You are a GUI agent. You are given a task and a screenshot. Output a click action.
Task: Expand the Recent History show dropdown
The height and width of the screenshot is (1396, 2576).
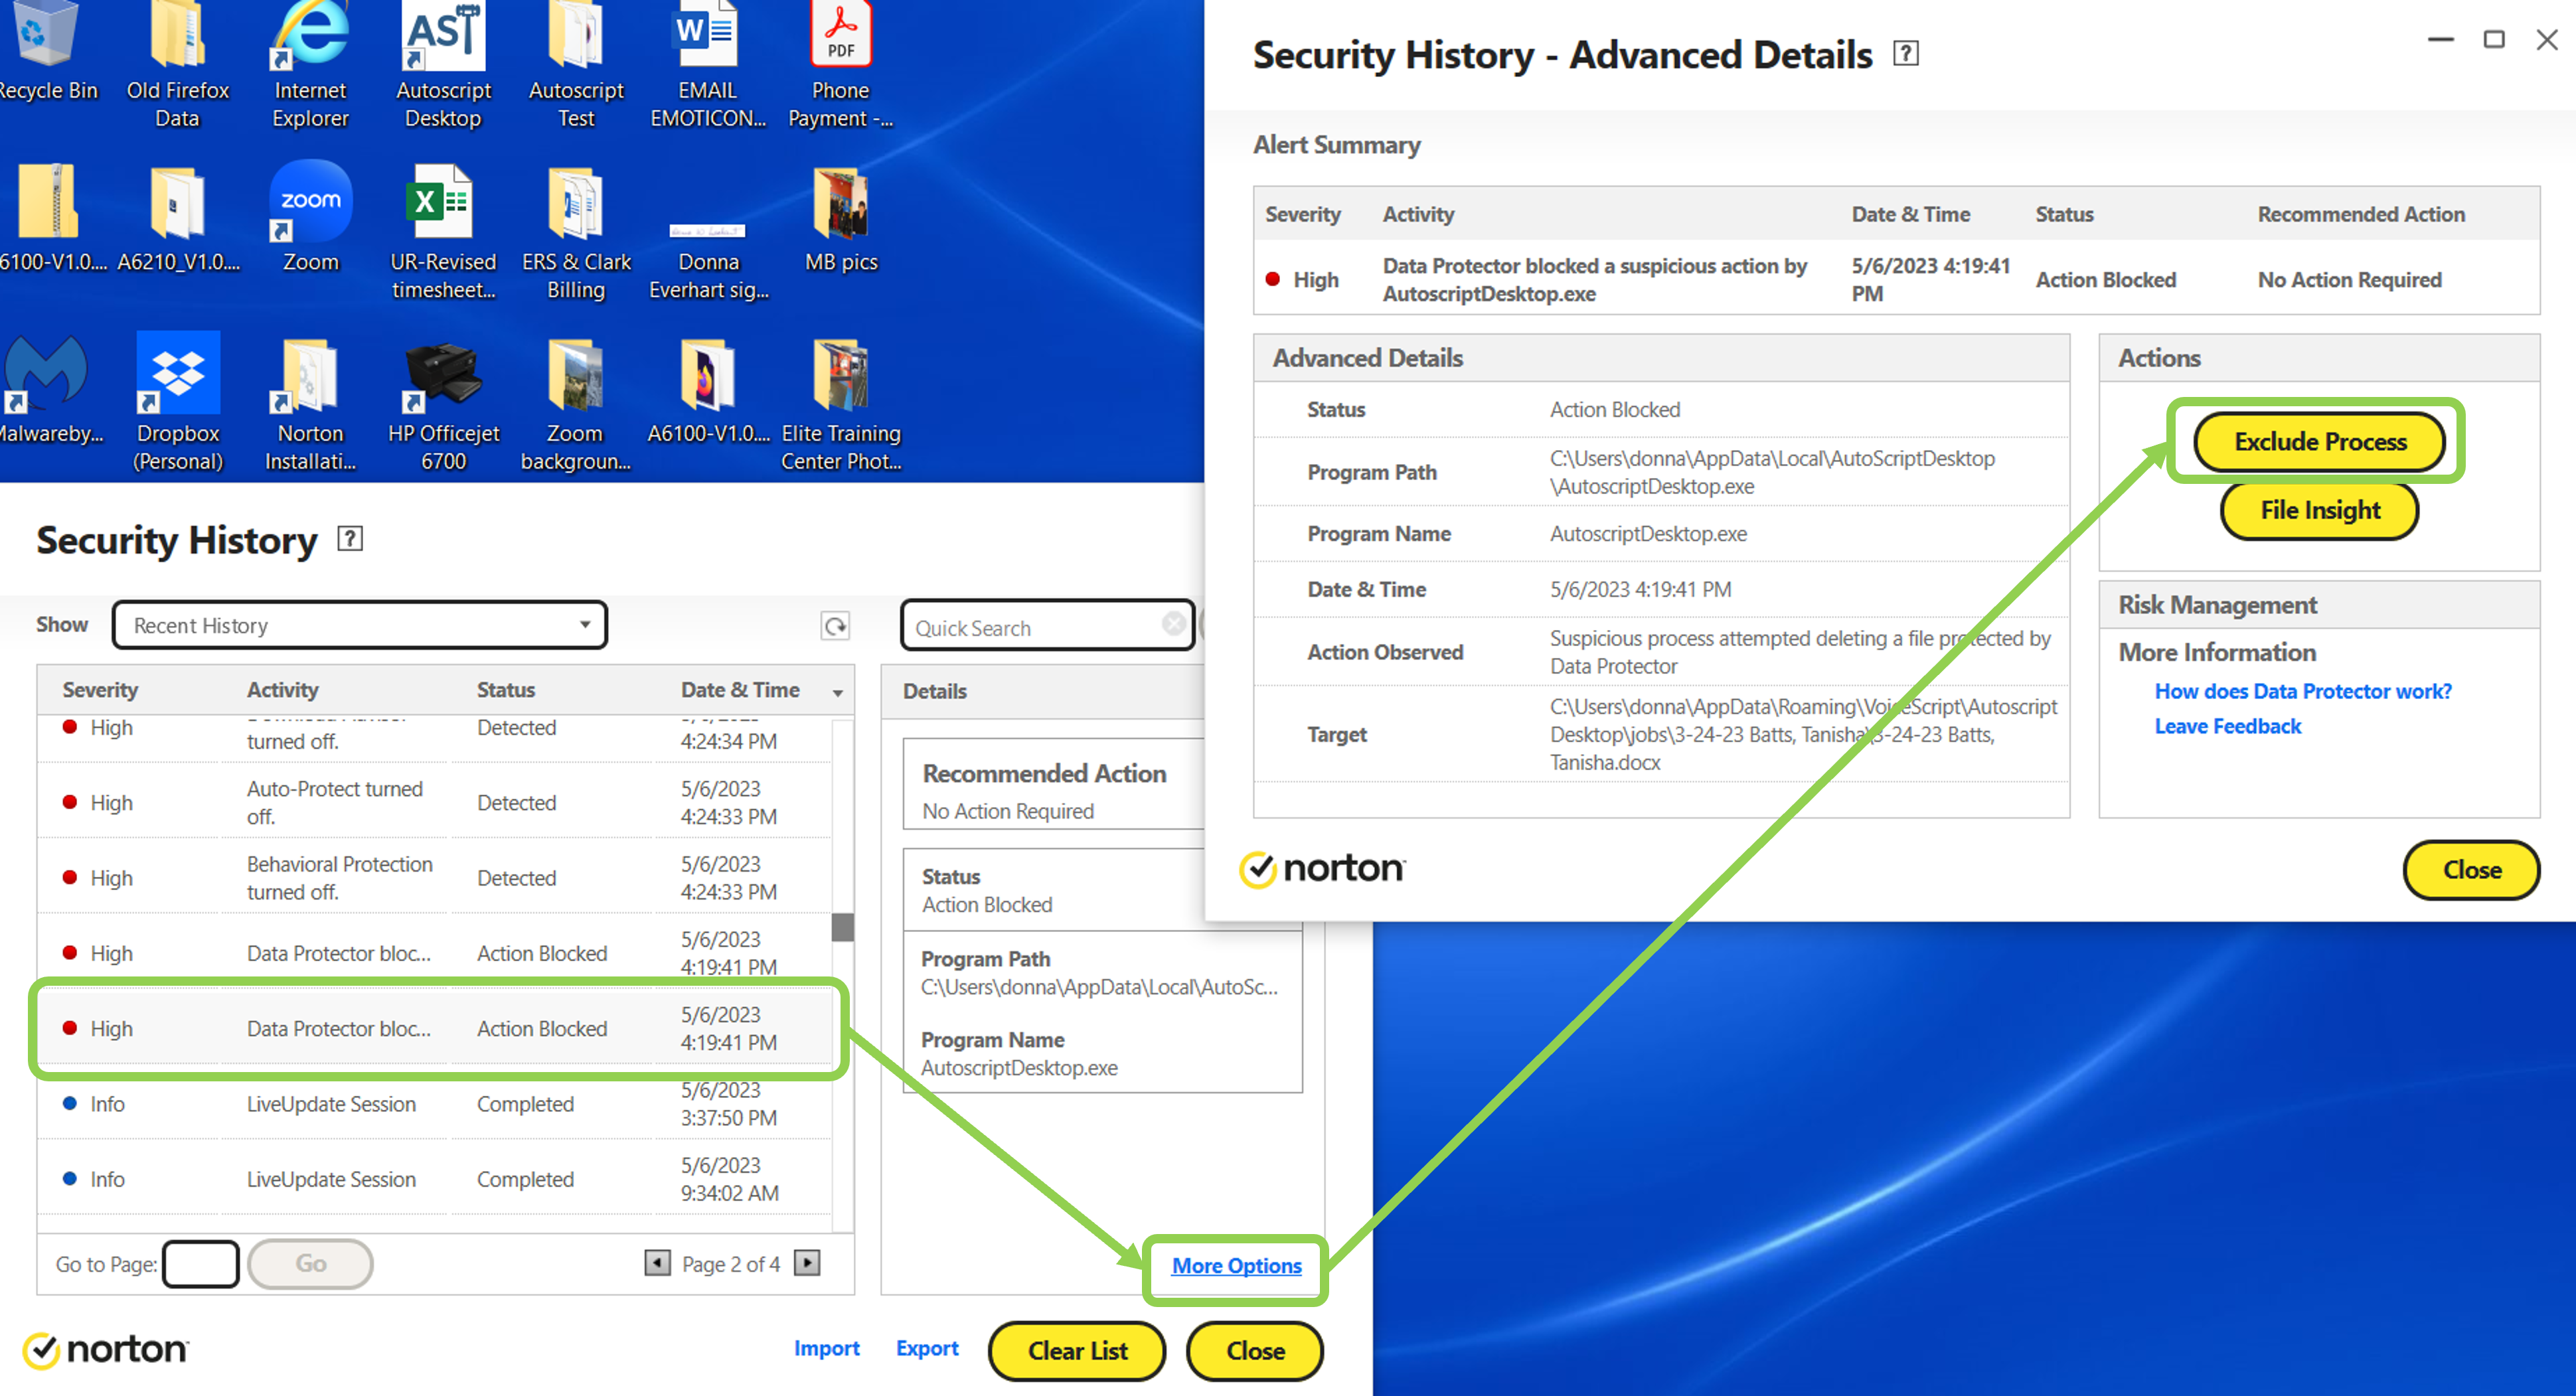360,626
